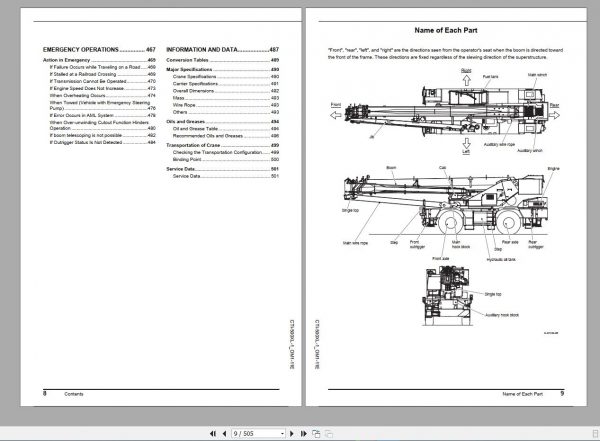The image size is (600, 441).
Task: Open Mass entry page 493
Action: click(x=226, y=98)
